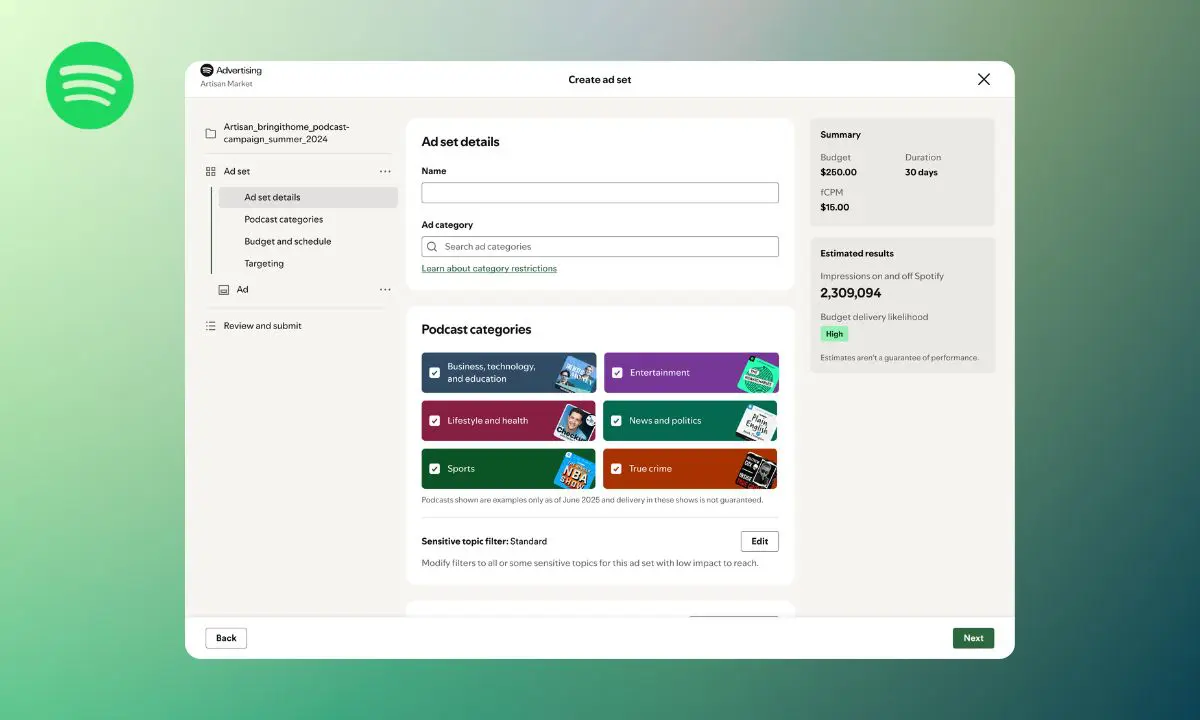Go to Budget and schedule in the sidebar
The width and height of the screenshot is (1200, 720).
point(288,242)
